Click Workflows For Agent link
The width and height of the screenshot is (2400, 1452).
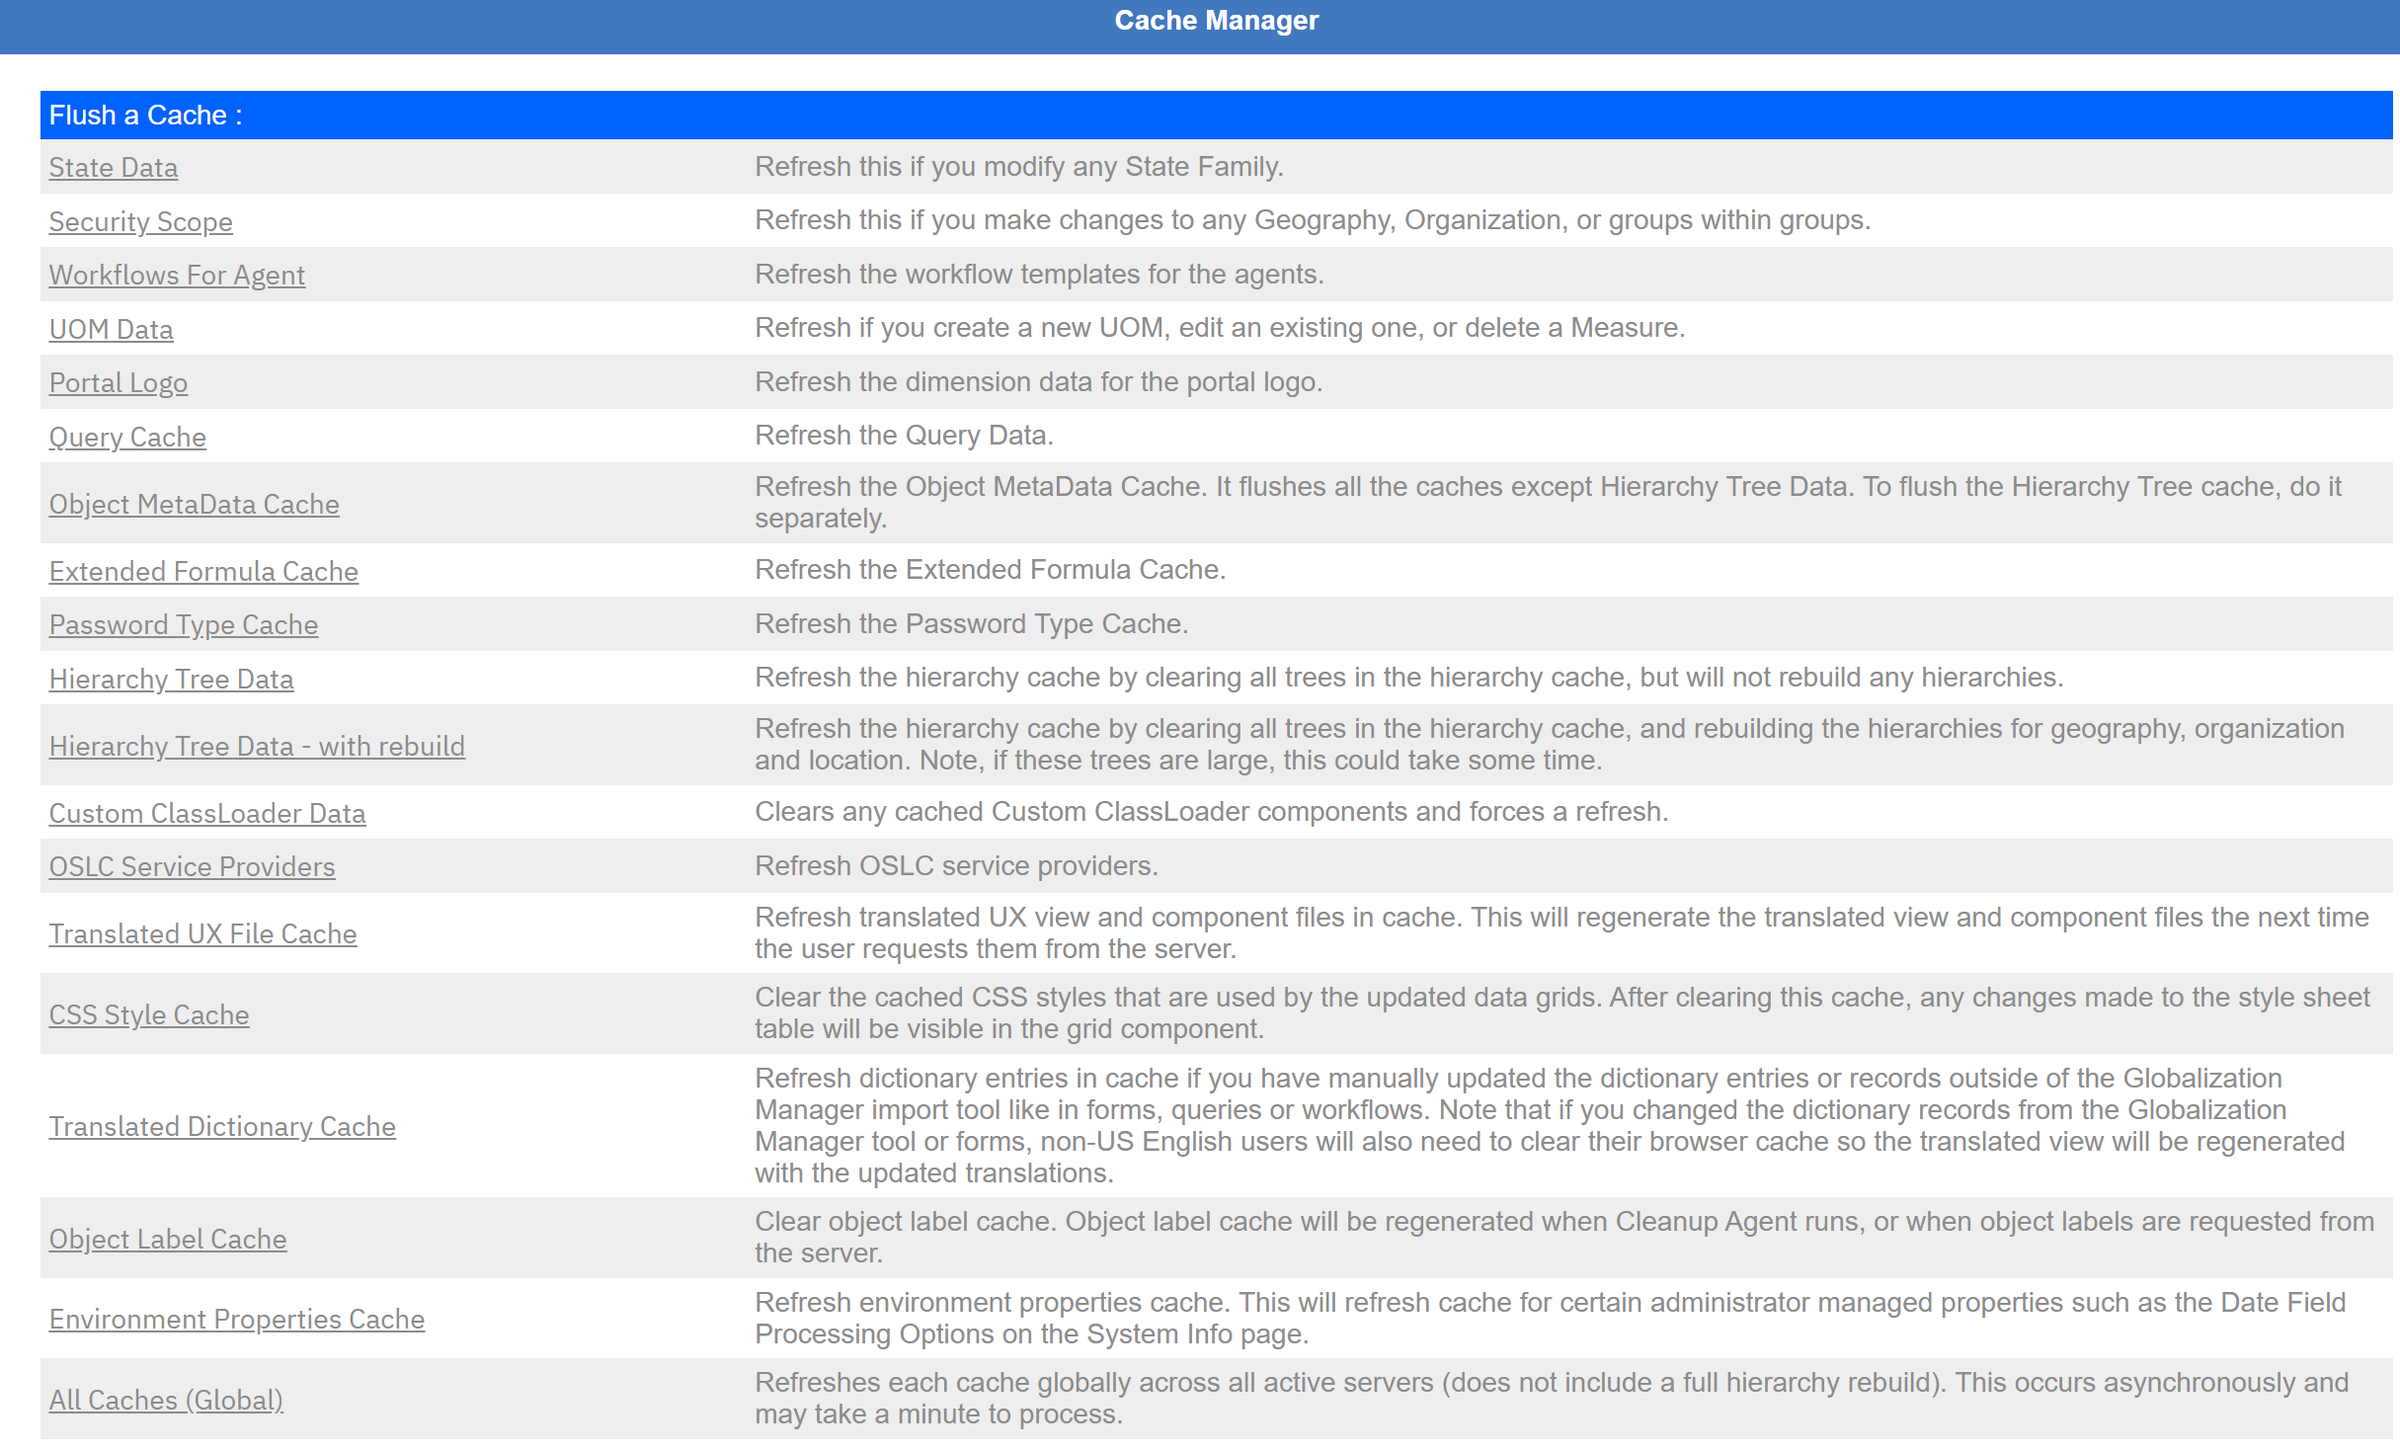[x=177, y=275]
